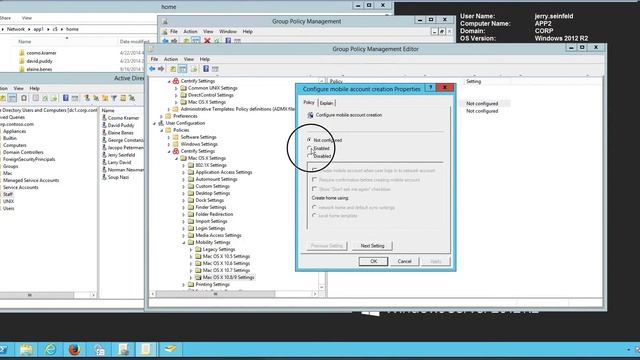640x360 pixels.
Task: Toggle Show/Hide console tree in Policy Editor toolbar
Action: pos(182,69)
